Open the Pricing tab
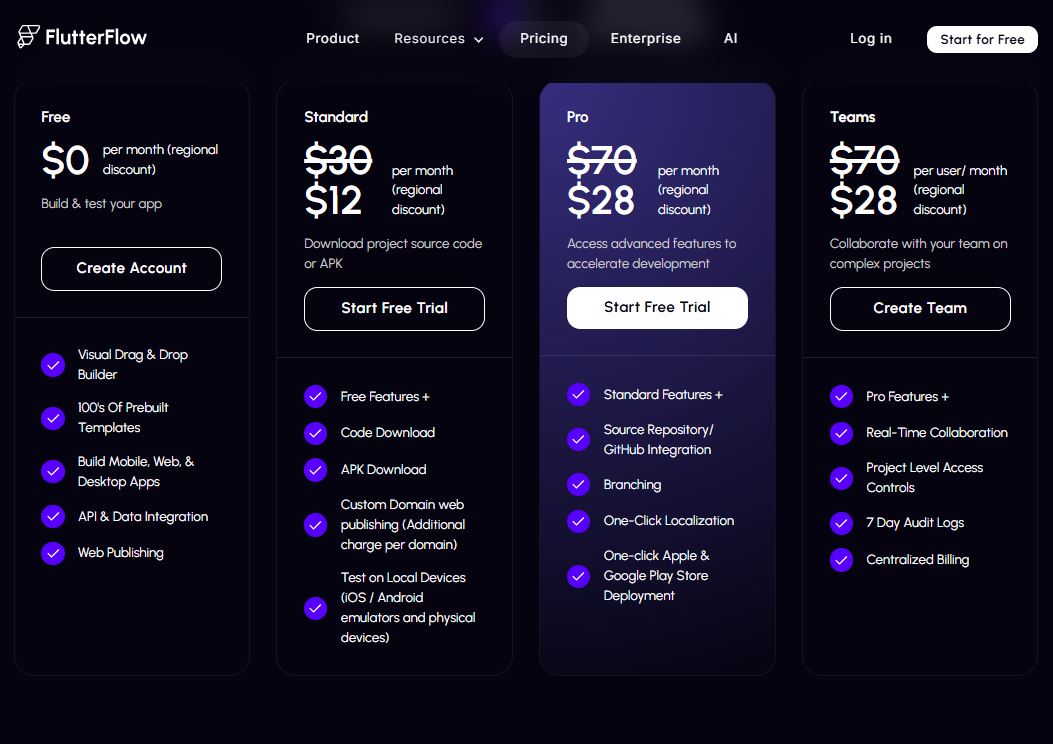Image resolution: width=1053 pixels, height=744 pixels. click(x=543, y=38)
